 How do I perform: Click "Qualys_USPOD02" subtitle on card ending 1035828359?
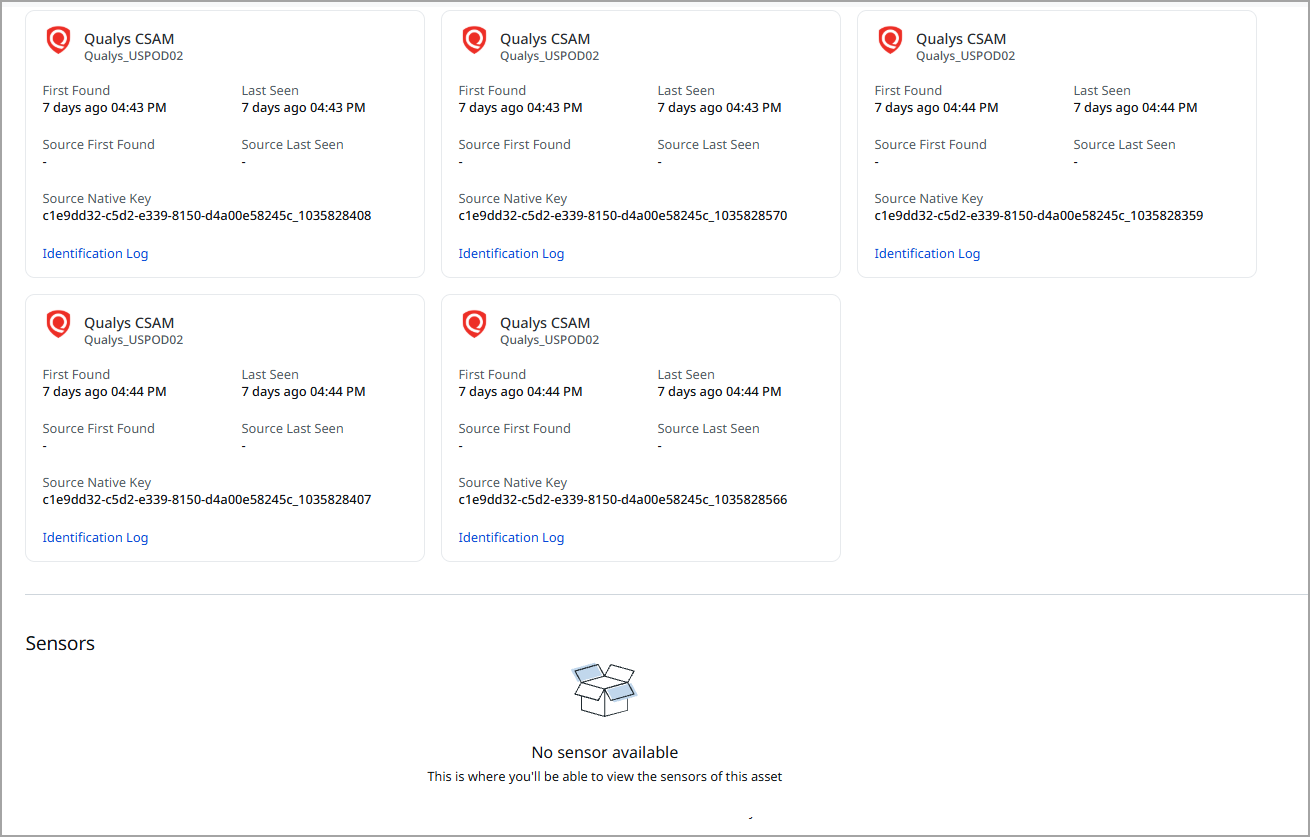click(x=966, y=56)
